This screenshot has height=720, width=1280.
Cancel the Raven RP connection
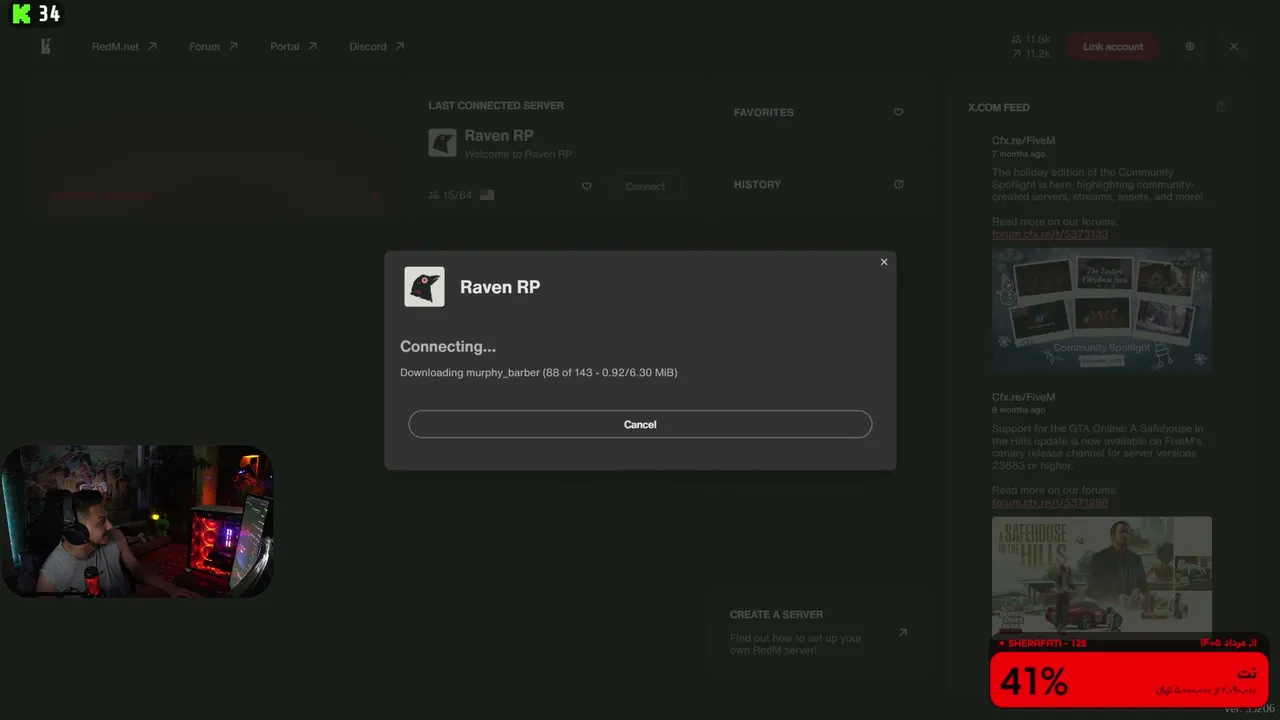click(x=640, y=424)
